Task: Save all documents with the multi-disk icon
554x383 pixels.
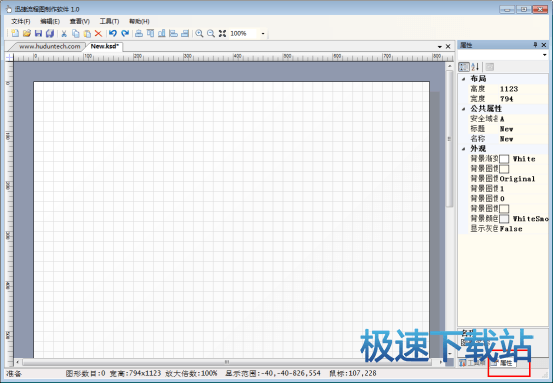Action: pyautogui.click(x=50, y=34)
